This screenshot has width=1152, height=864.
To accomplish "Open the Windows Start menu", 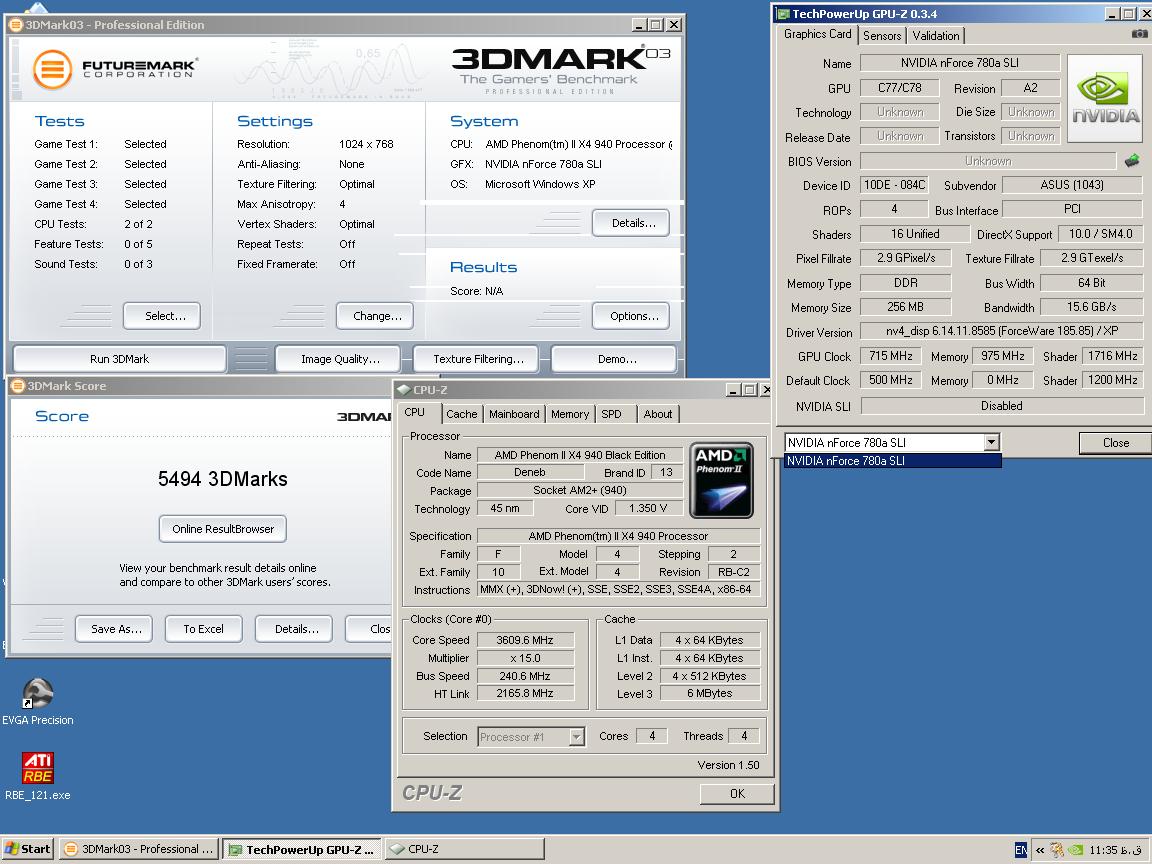I will [x=28, y=849].
